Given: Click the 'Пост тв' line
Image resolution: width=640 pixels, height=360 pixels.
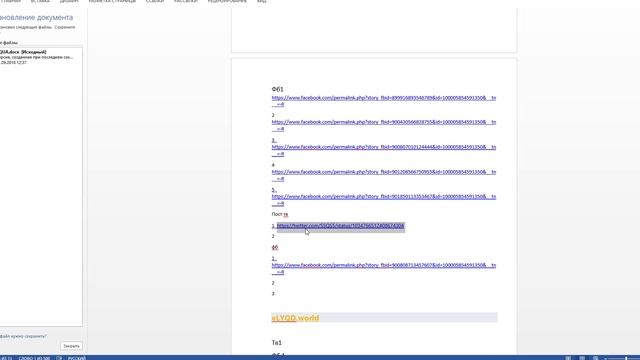Looking at the screenshot, I should tap(280, 214).
